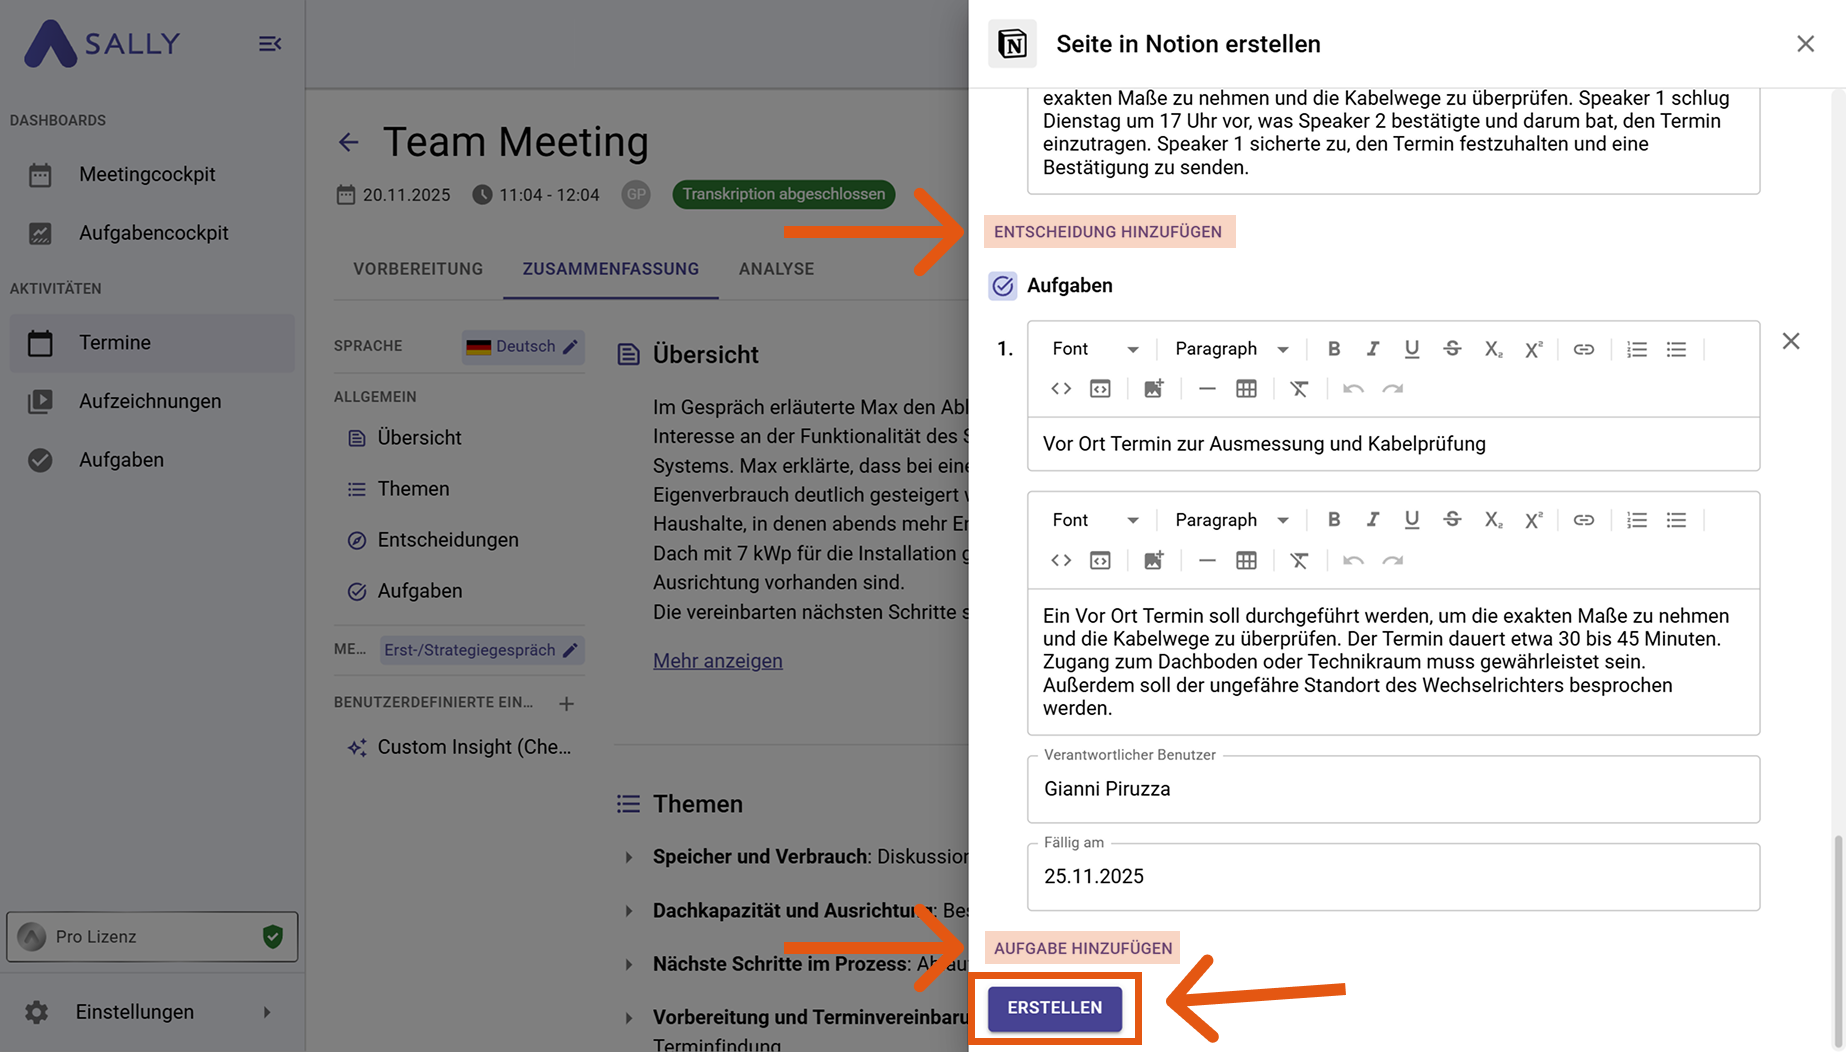Open the Font dropdown in the title editor

coord(1095,349)
